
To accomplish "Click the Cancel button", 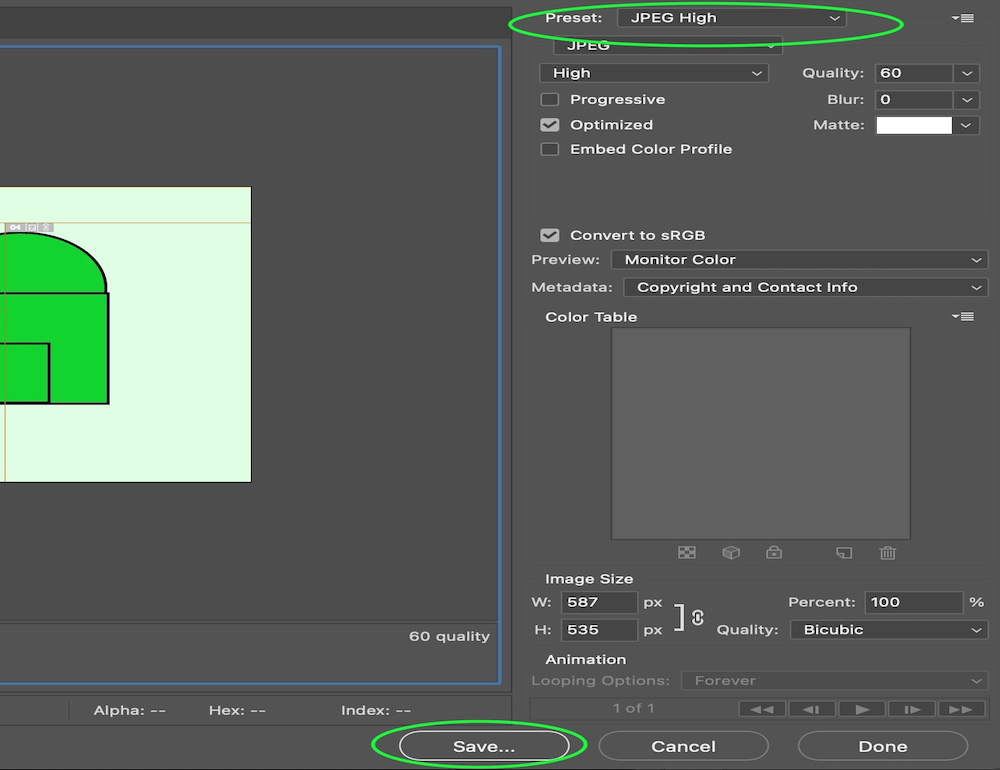I will pyautogui.click(x=683, y=746).
